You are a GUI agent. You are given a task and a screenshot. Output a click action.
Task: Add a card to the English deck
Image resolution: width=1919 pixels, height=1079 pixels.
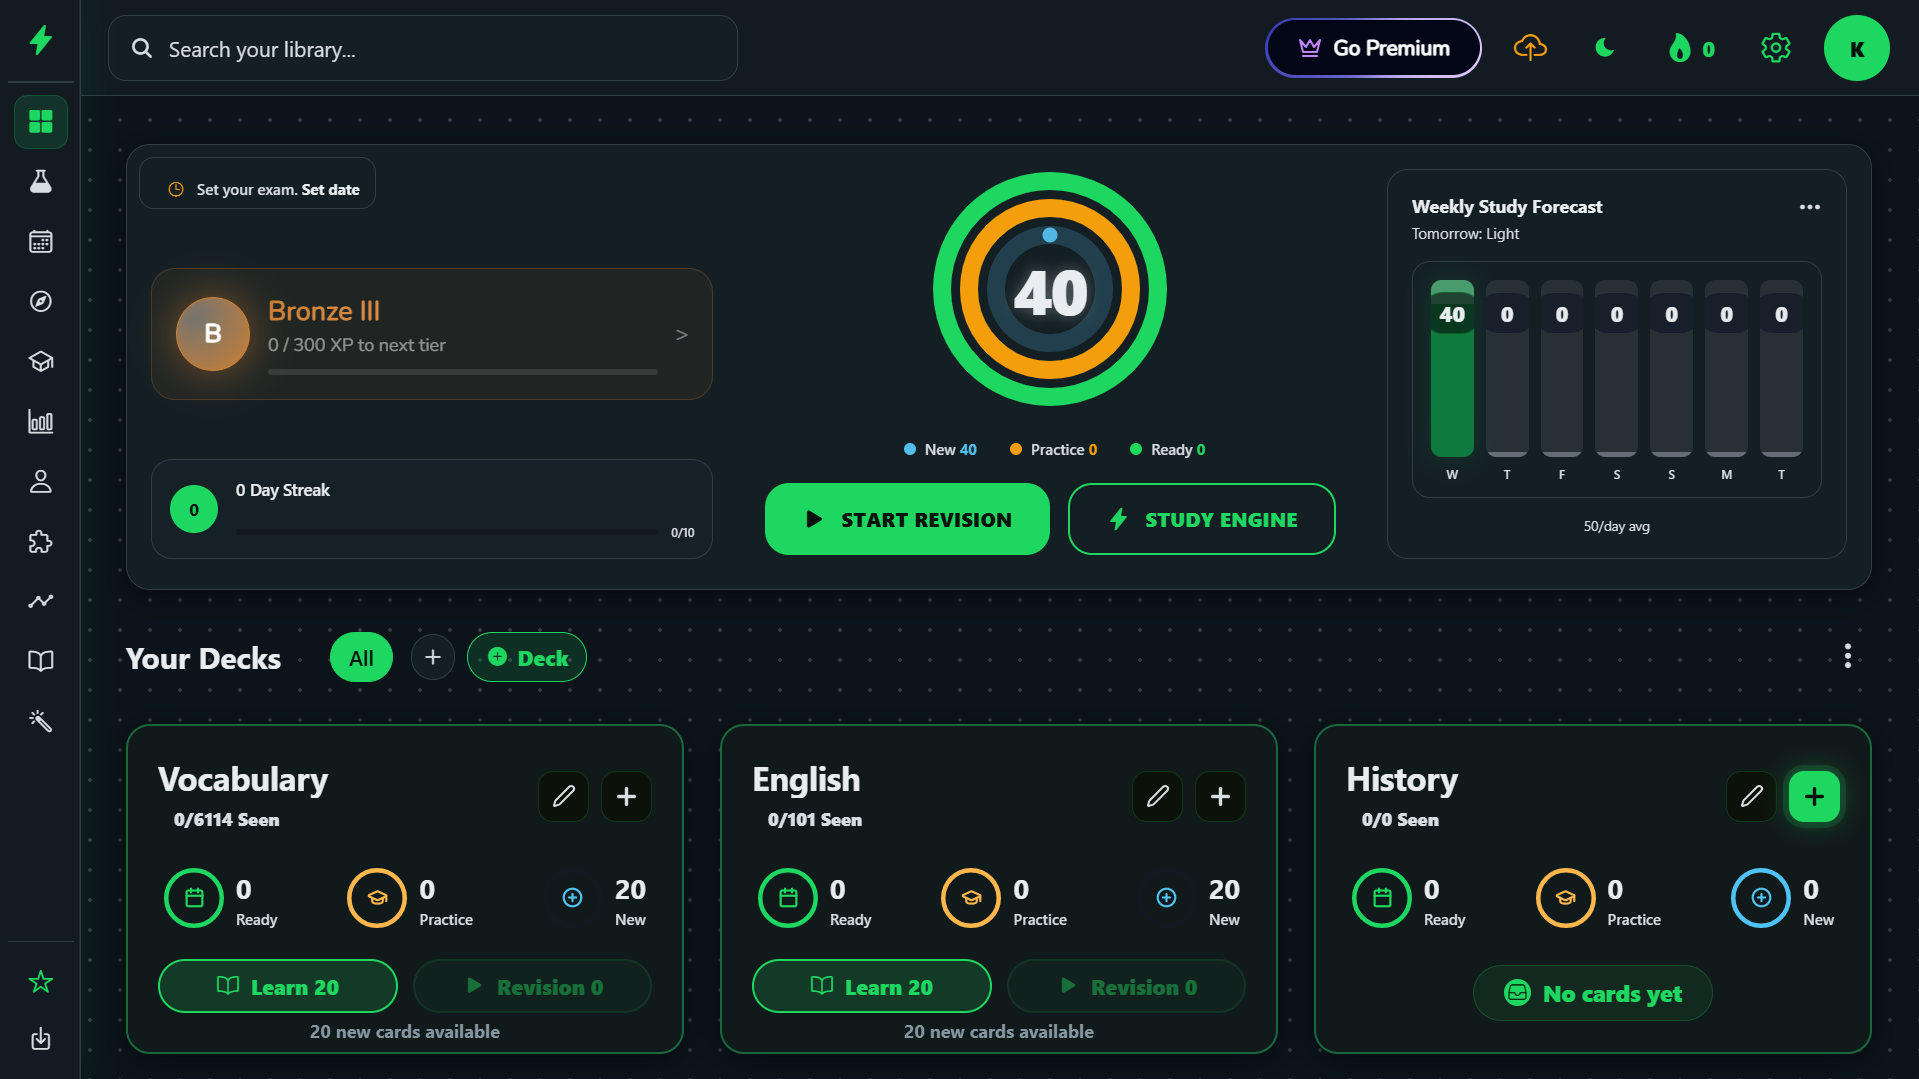[1221, 796]
